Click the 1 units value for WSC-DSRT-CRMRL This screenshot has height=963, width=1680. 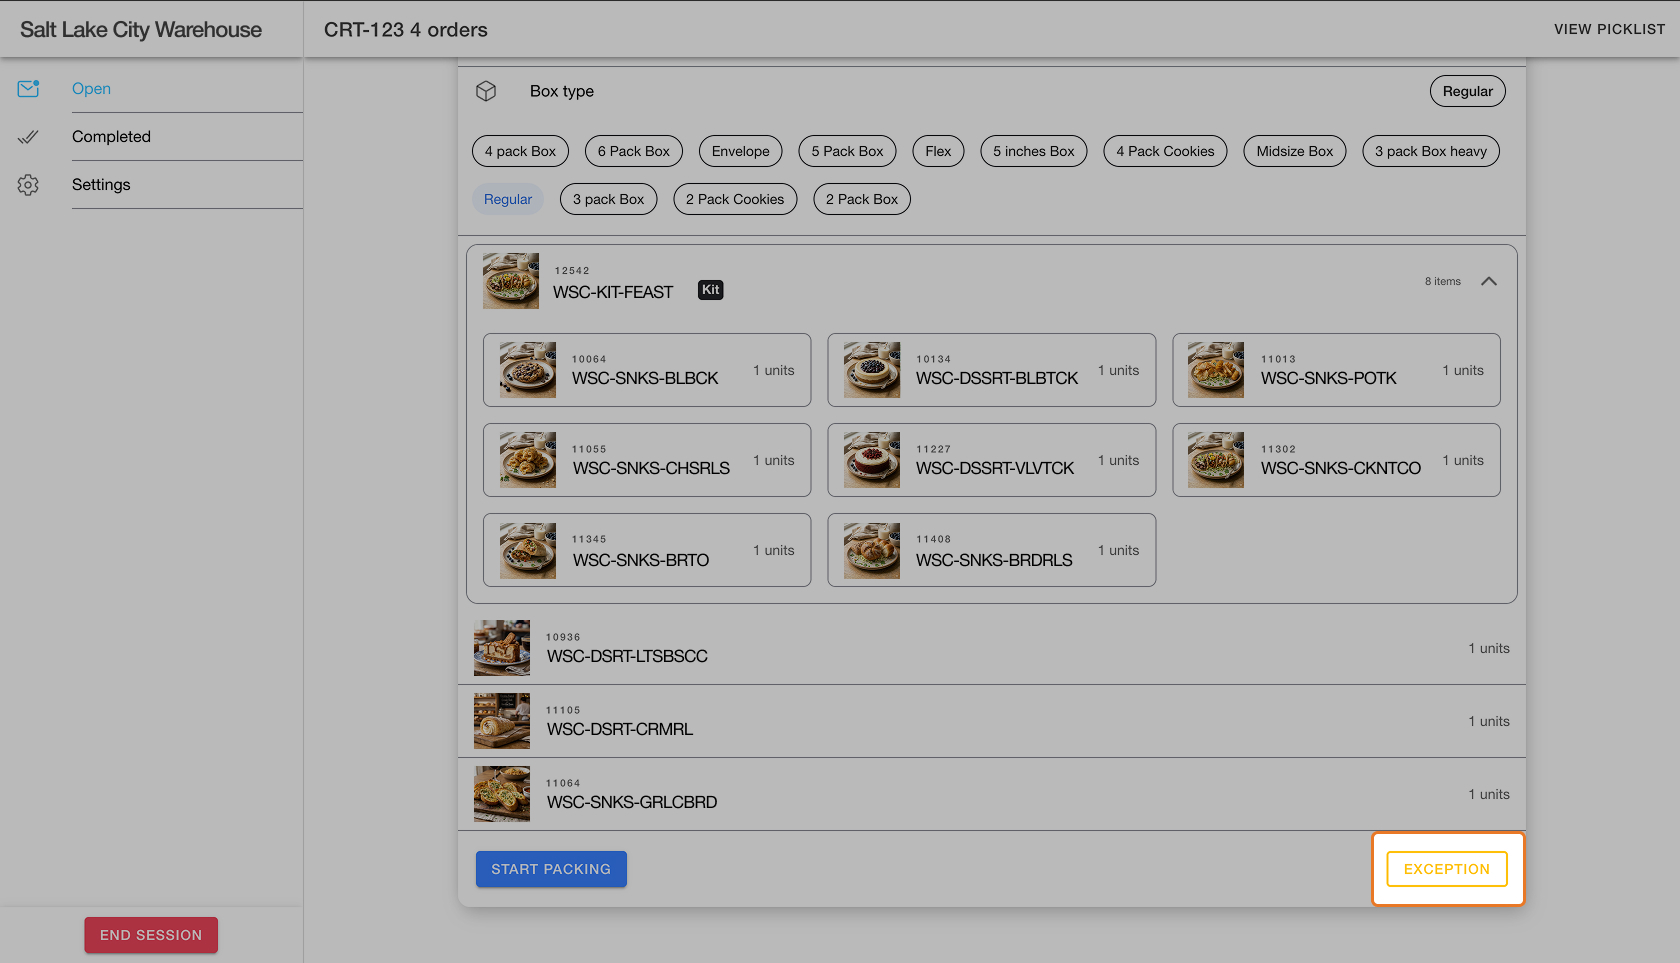pyautogui.click(x=1489, y=721)
